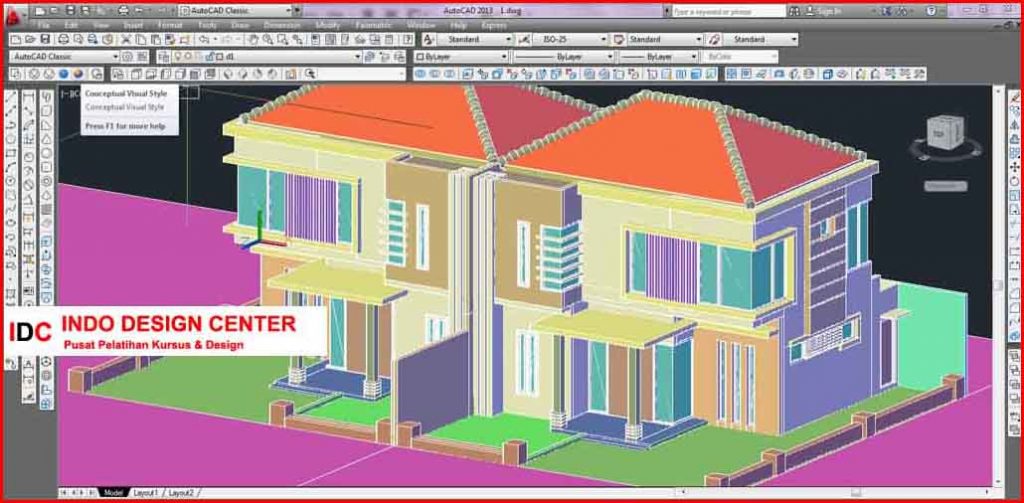The width and height of the screenshot is (1024, 503).
Task: Click the Open file icon in Standard toolbar
Action: point(31,40)
